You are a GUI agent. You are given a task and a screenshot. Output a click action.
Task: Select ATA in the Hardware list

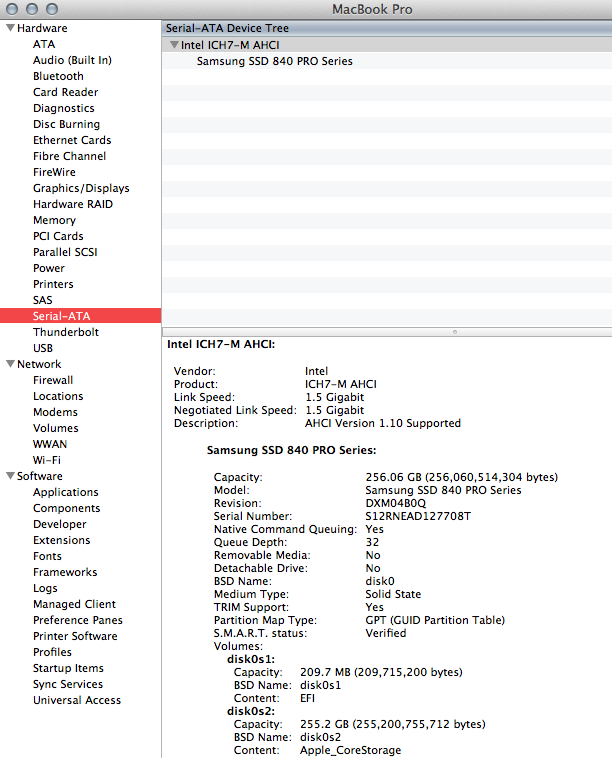click(x=44, y=44)
